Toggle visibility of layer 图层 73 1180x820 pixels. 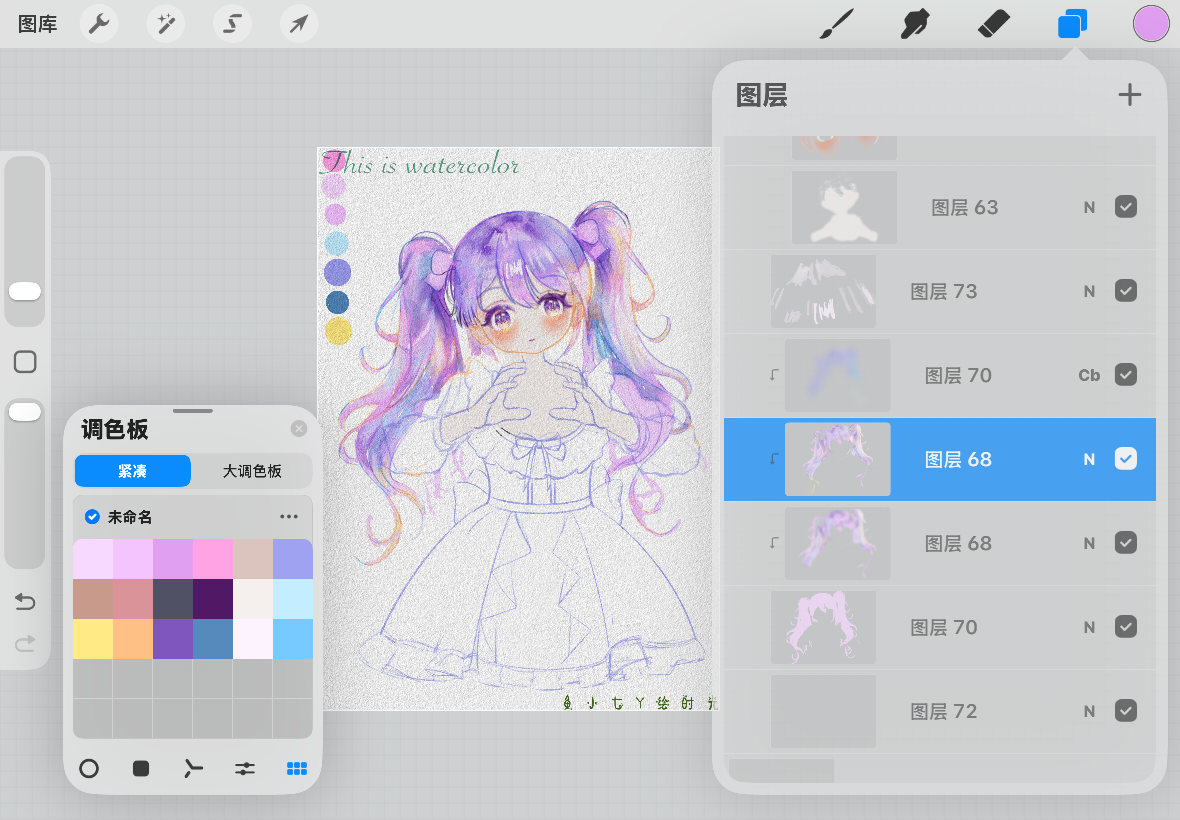tap(1126, 290)
